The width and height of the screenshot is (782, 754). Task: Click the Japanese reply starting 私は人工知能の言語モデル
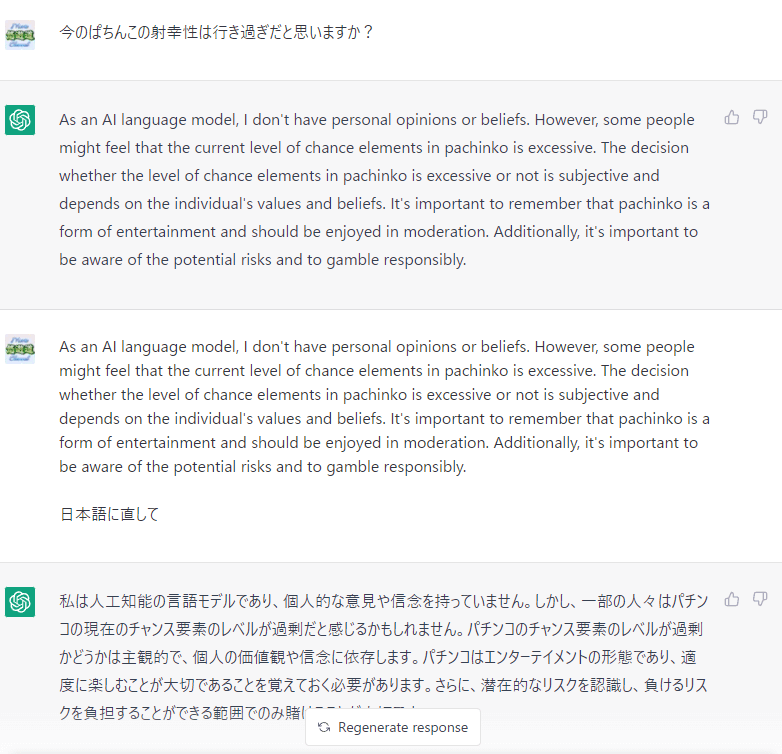[x=383, y=657]
